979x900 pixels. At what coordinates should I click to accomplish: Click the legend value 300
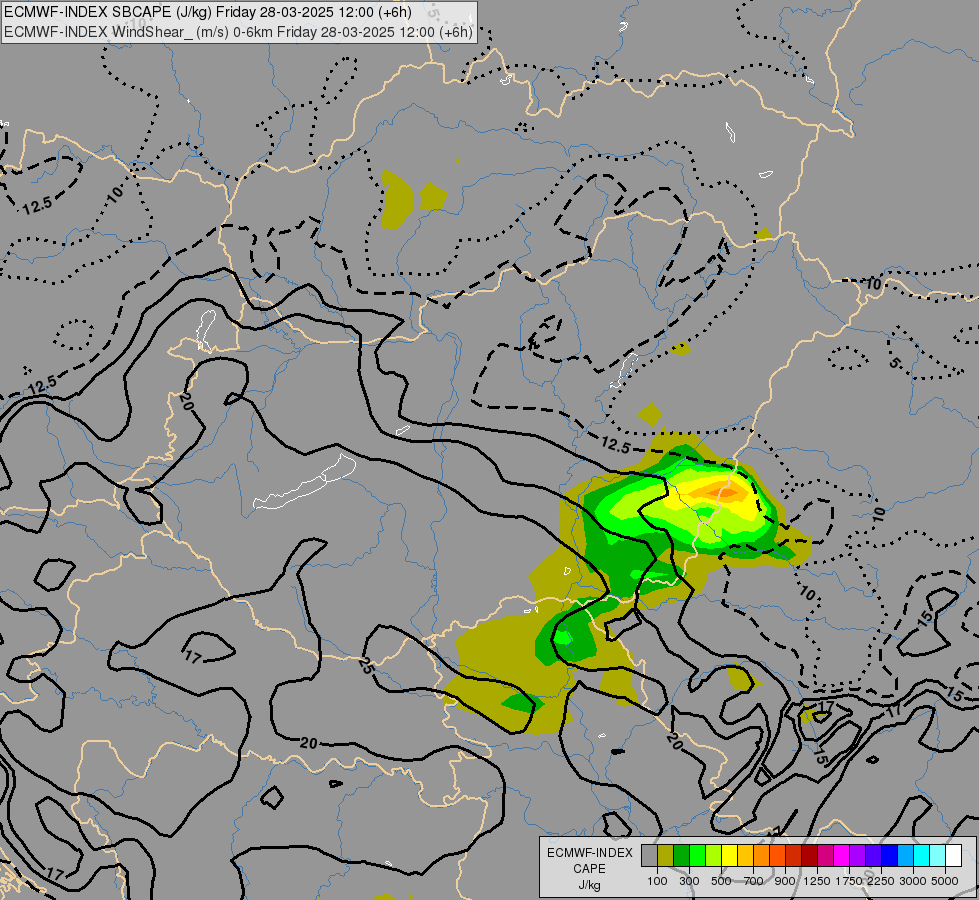pos(689,881)
